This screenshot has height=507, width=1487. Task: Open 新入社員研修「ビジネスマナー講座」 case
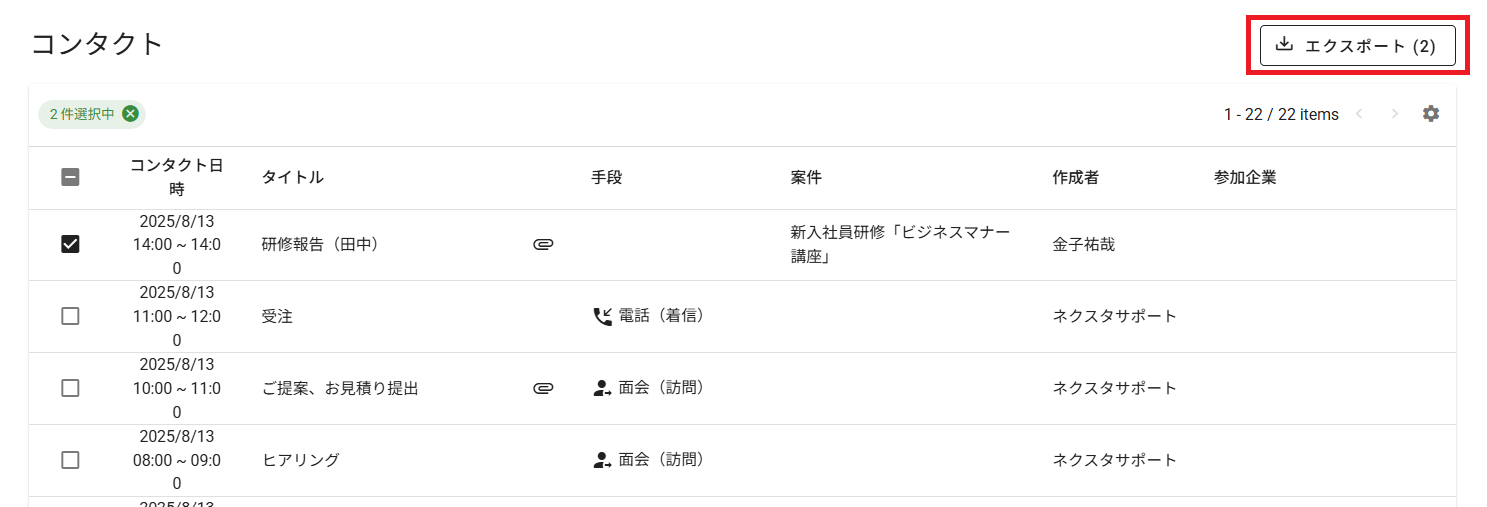click(x=900, y=244)
